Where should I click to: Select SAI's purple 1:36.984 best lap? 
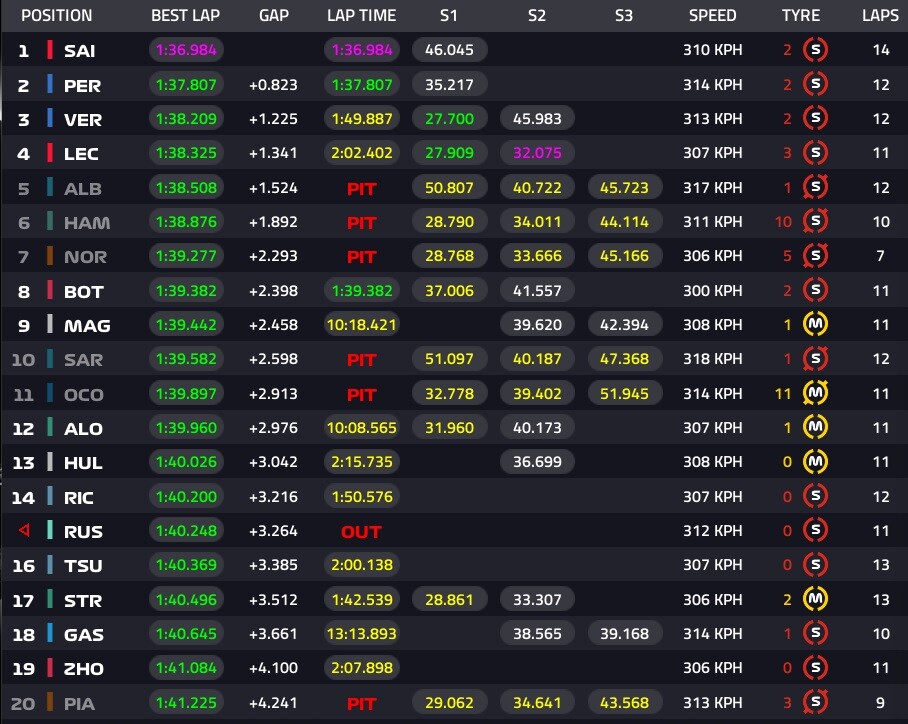pos(185,50)
